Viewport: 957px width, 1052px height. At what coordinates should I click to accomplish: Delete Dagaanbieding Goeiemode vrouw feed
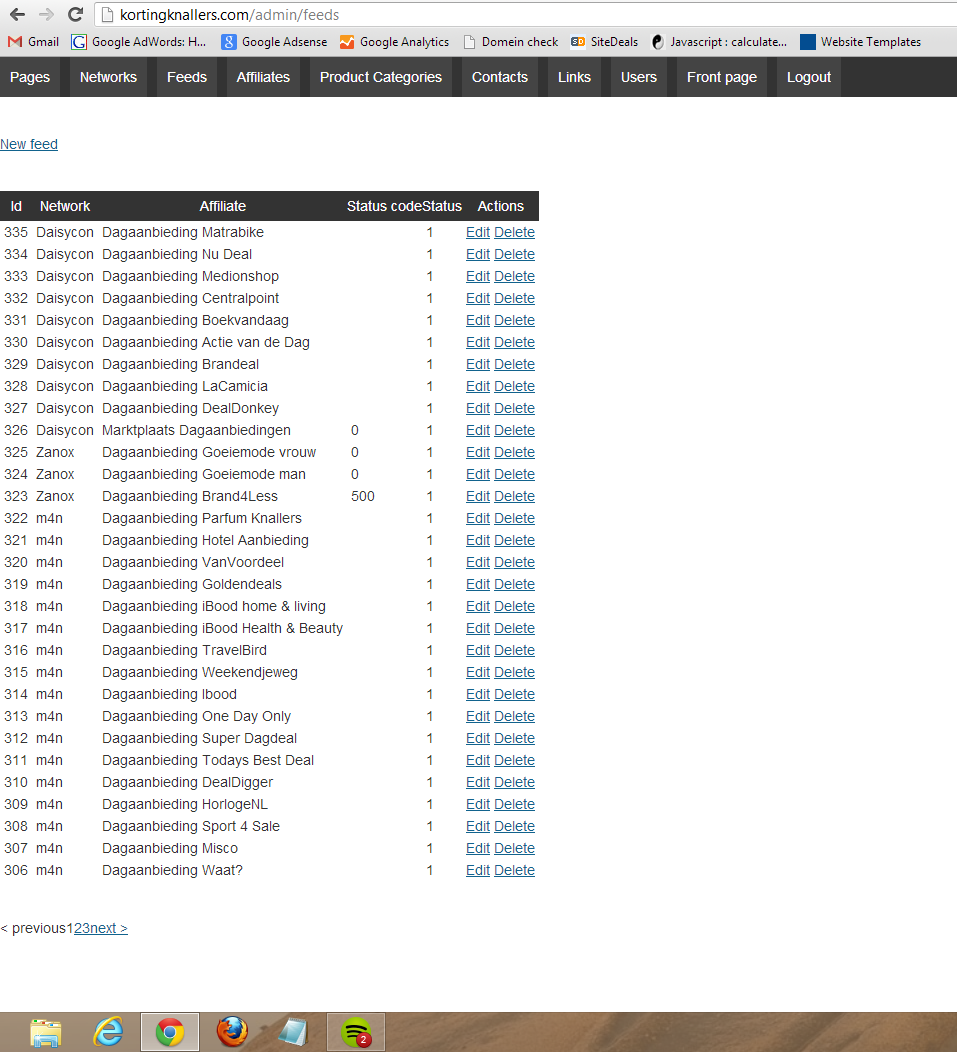[514, 452]
